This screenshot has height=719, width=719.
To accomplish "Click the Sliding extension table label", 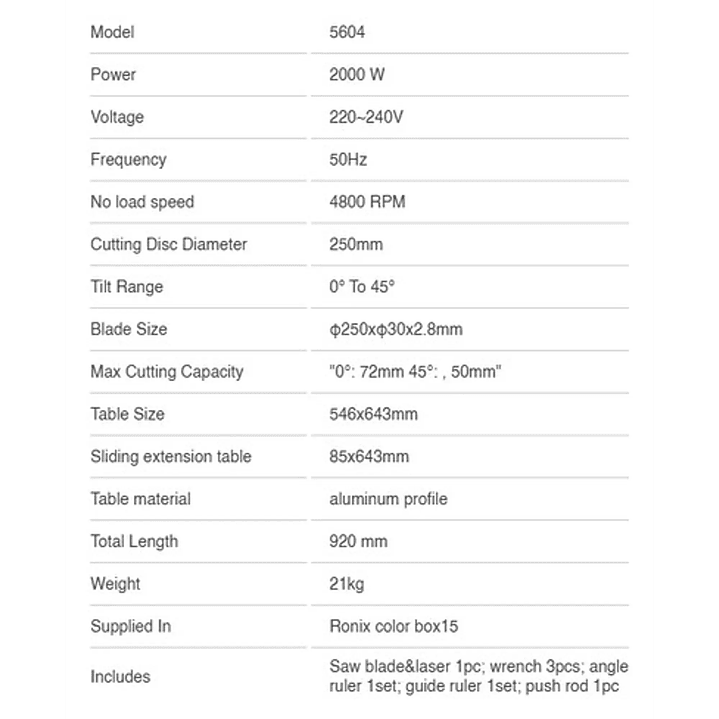I will tap(170, 457).
